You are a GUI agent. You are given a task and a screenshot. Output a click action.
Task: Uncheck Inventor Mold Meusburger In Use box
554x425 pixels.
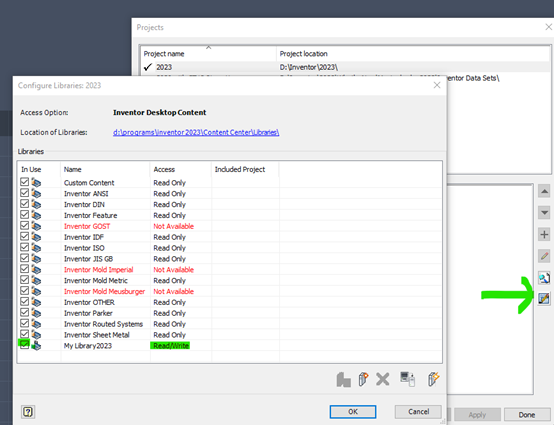[x=24, y=290]
